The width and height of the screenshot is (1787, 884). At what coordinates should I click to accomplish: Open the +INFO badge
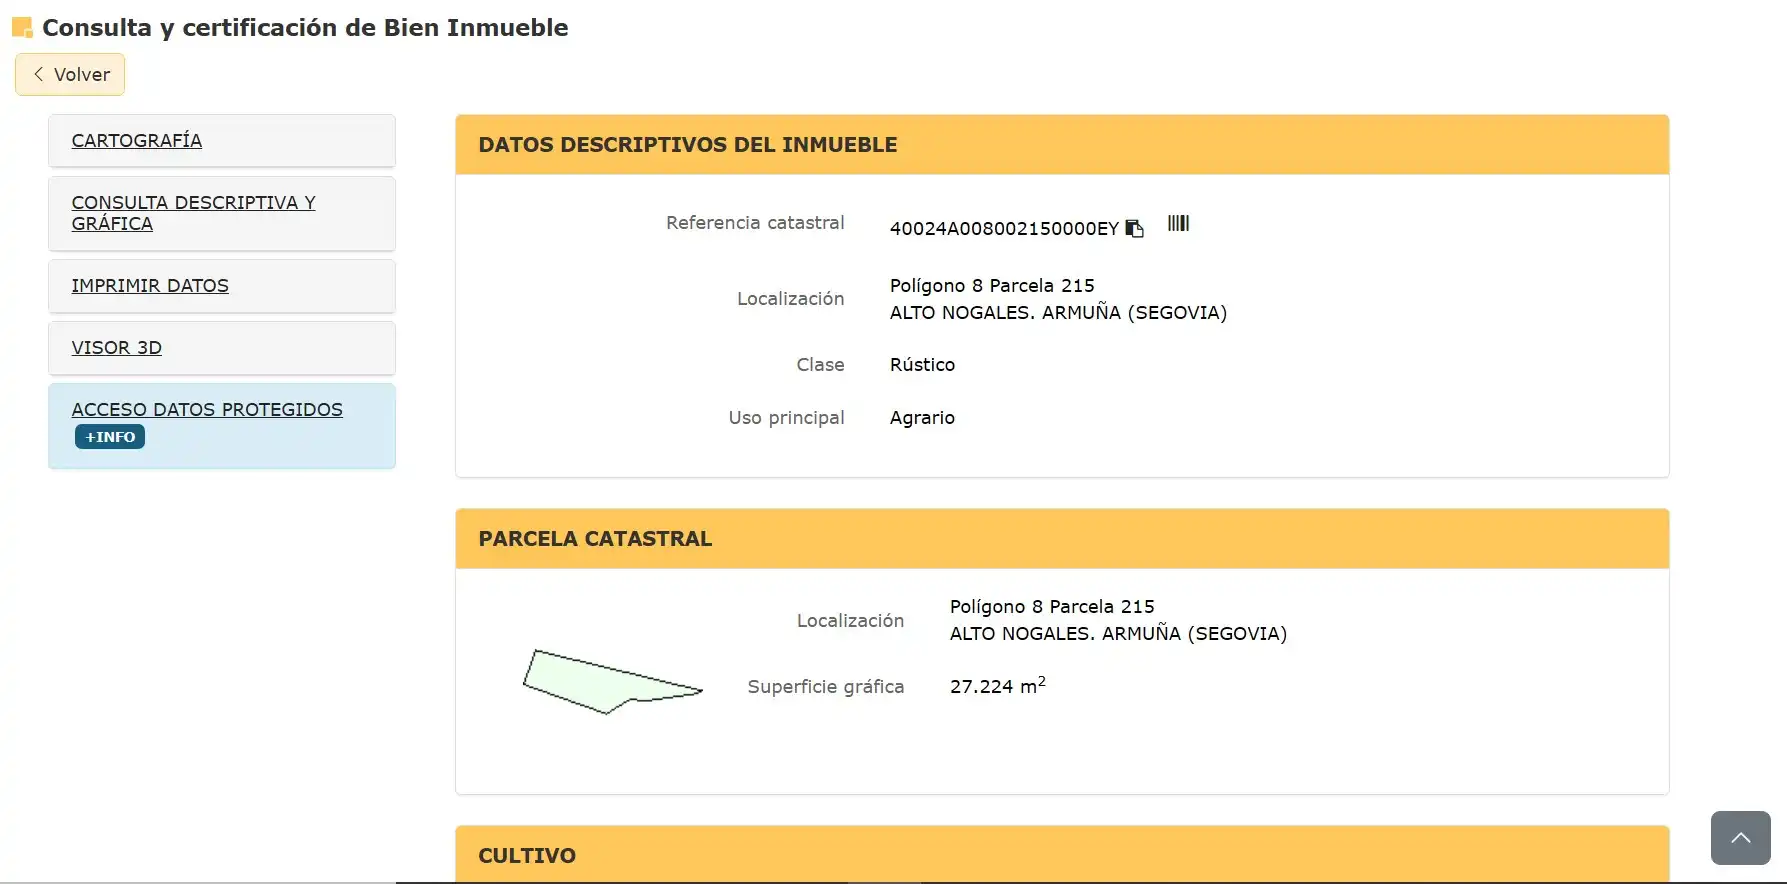point(110,437)
